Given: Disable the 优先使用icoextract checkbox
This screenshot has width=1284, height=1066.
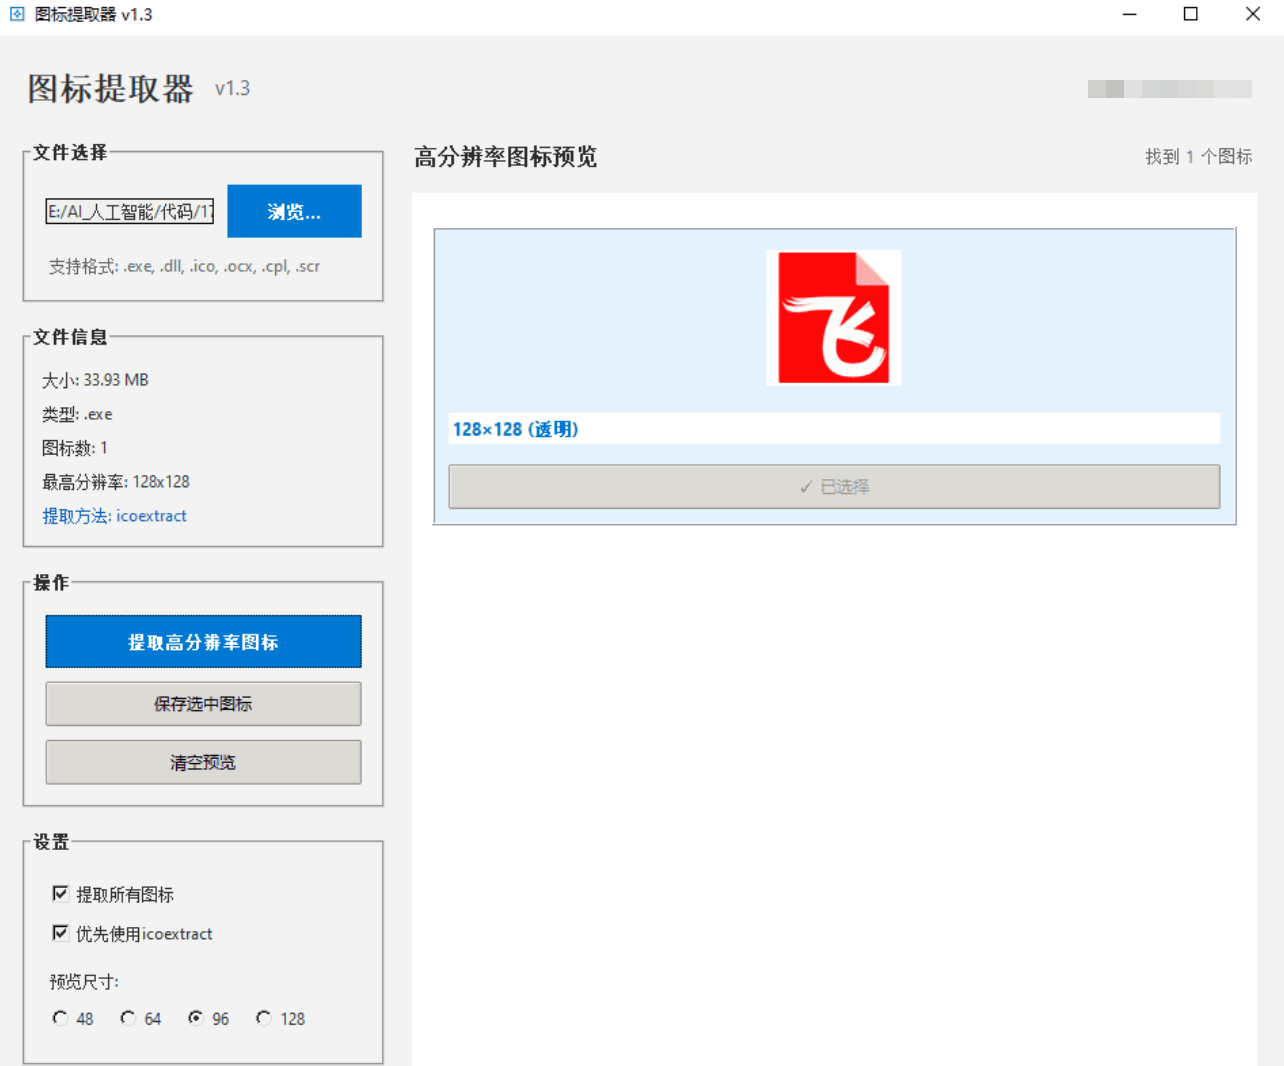Looking at the screenshot, I should (x=61, y=932).
